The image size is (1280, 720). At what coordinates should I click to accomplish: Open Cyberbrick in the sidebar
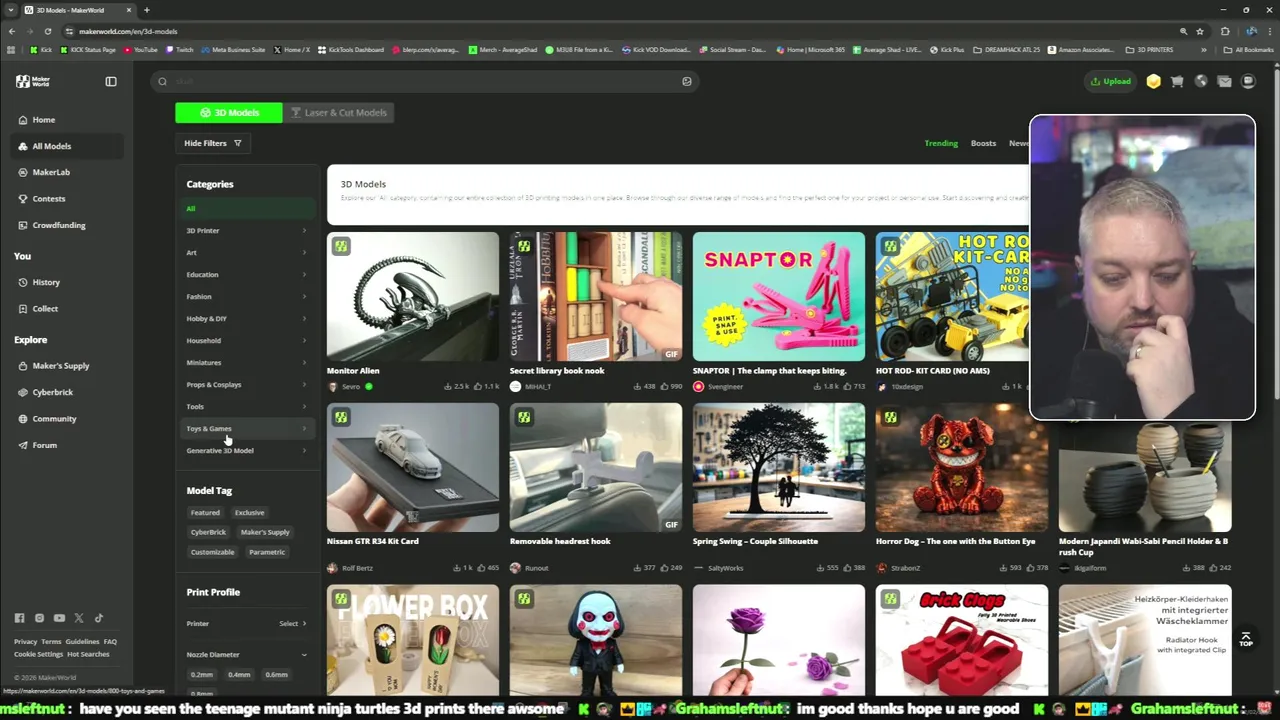66,393
